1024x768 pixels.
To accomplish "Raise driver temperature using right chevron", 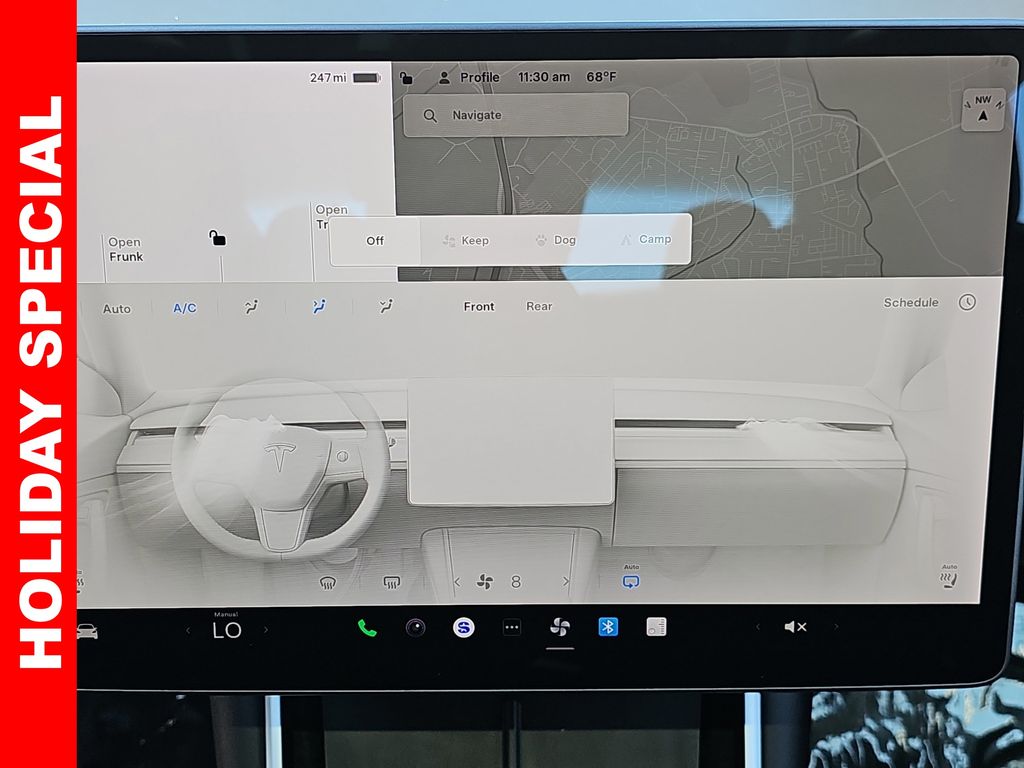I will (x=266, y=630).
